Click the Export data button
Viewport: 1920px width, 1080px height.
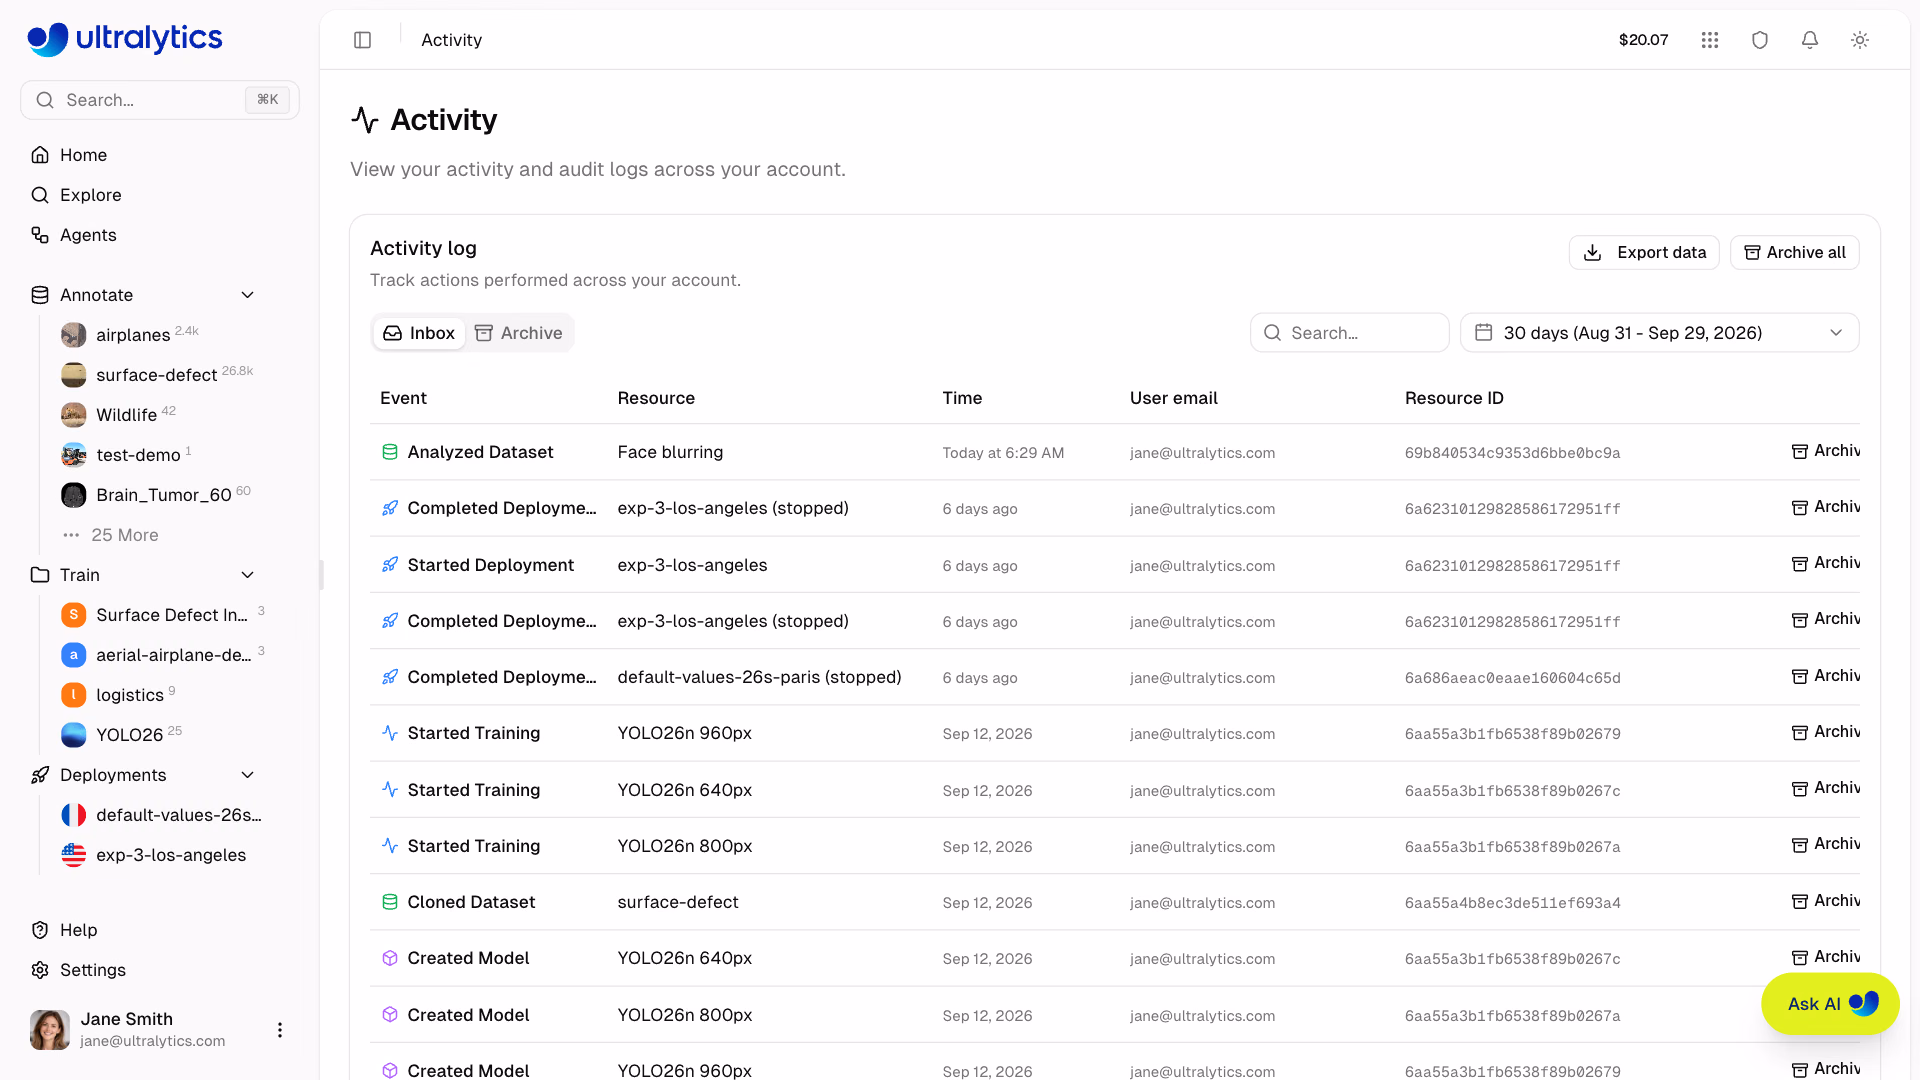(1644, 253)
